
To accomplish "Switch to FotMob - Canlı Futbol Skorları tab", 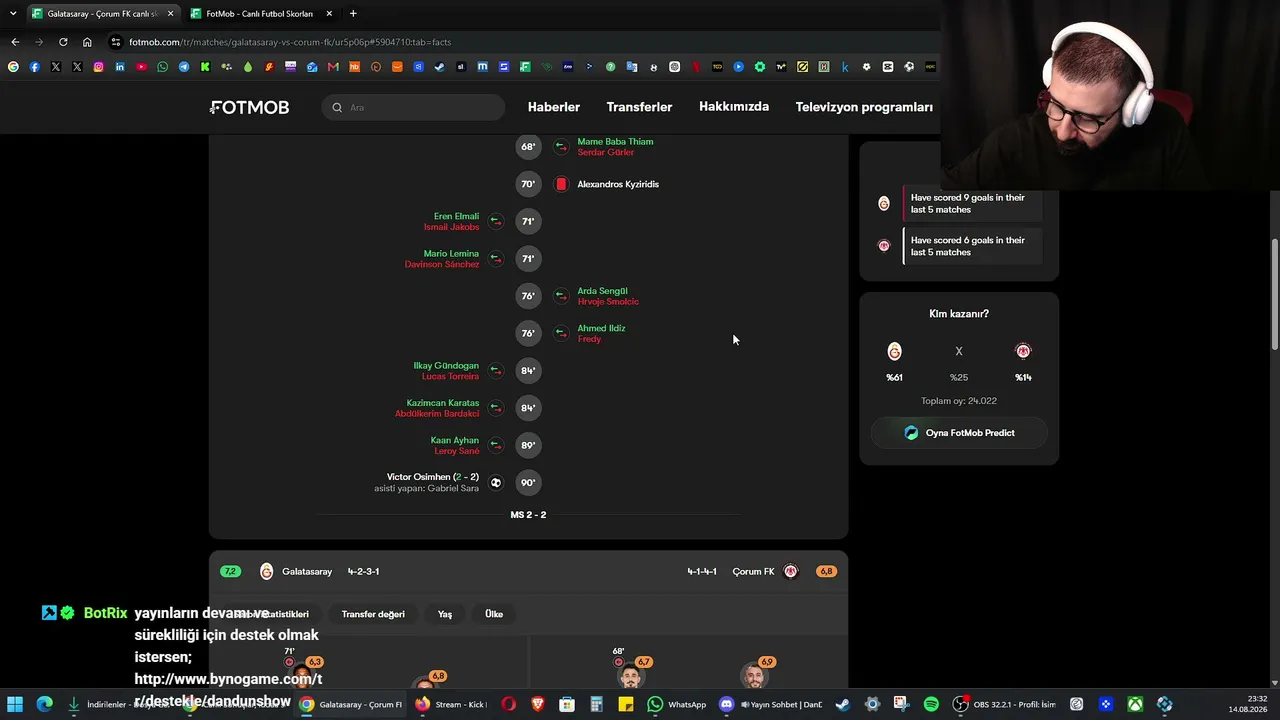I will point(260,14).
